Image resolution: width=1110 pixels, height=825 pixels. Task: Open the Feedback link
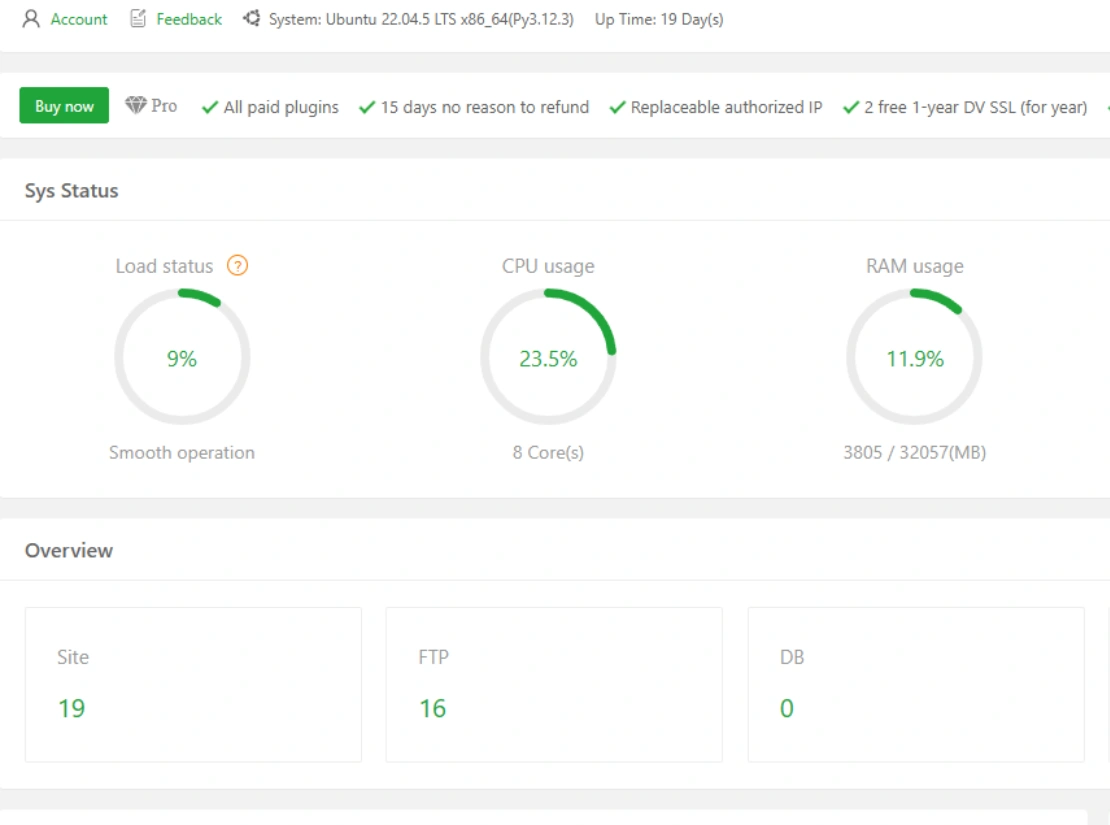(189, 19)
